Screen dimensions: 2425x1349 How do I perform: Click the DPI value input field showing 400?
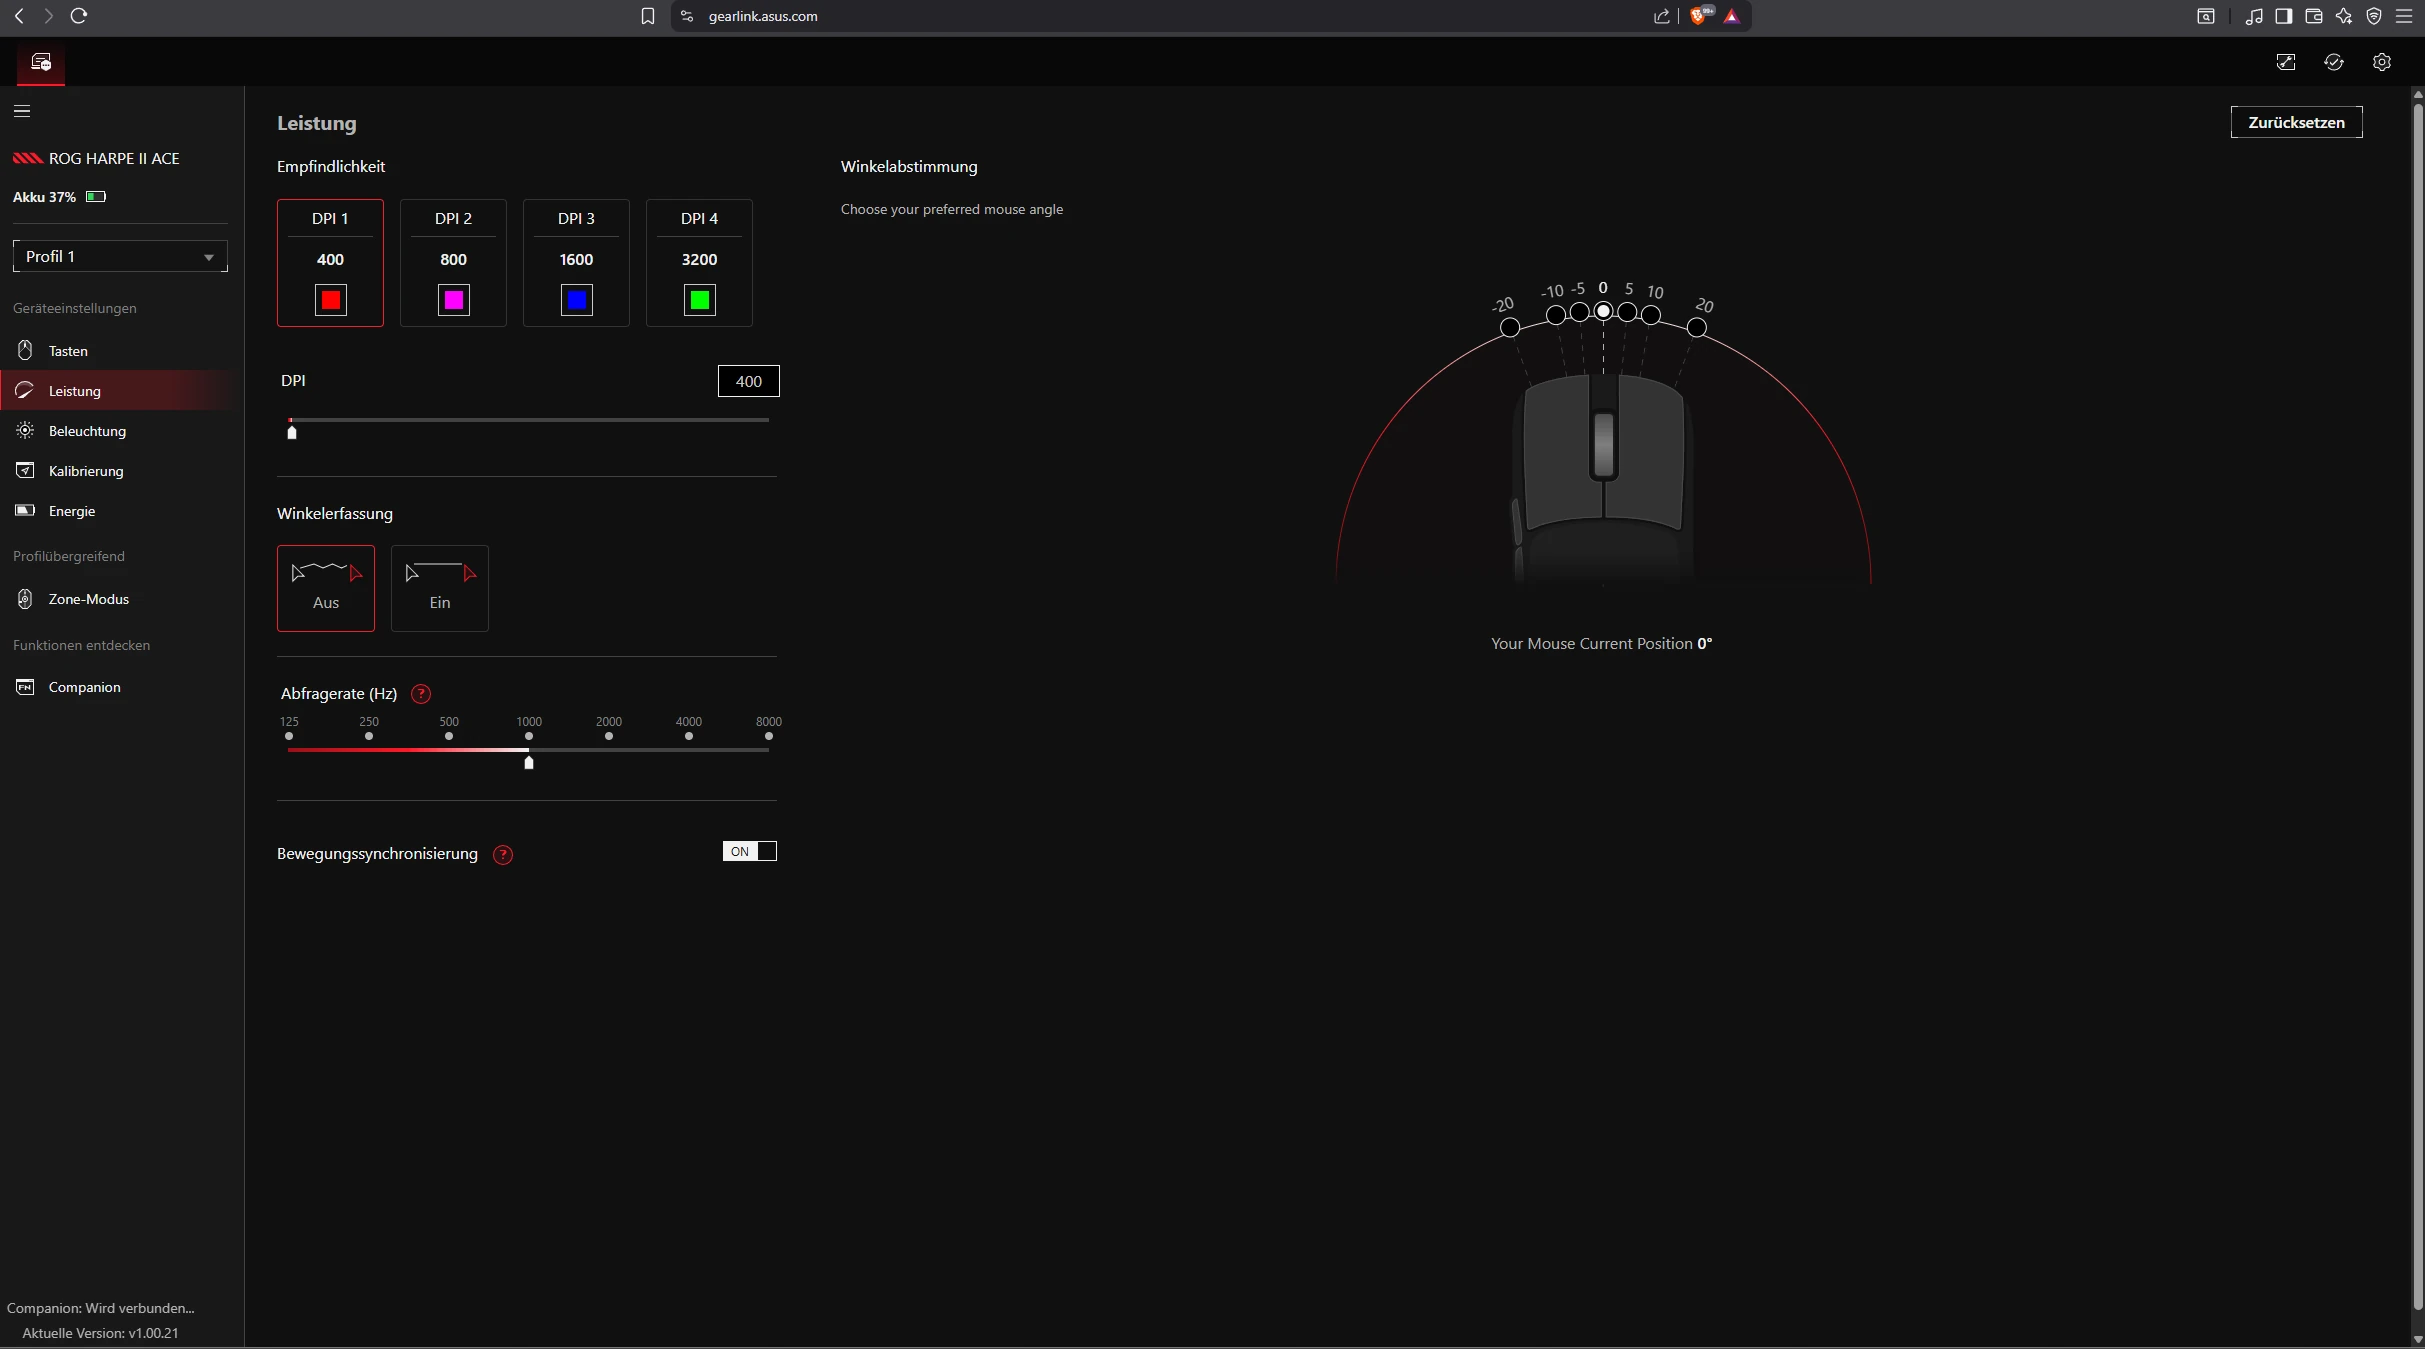[748, 381]
